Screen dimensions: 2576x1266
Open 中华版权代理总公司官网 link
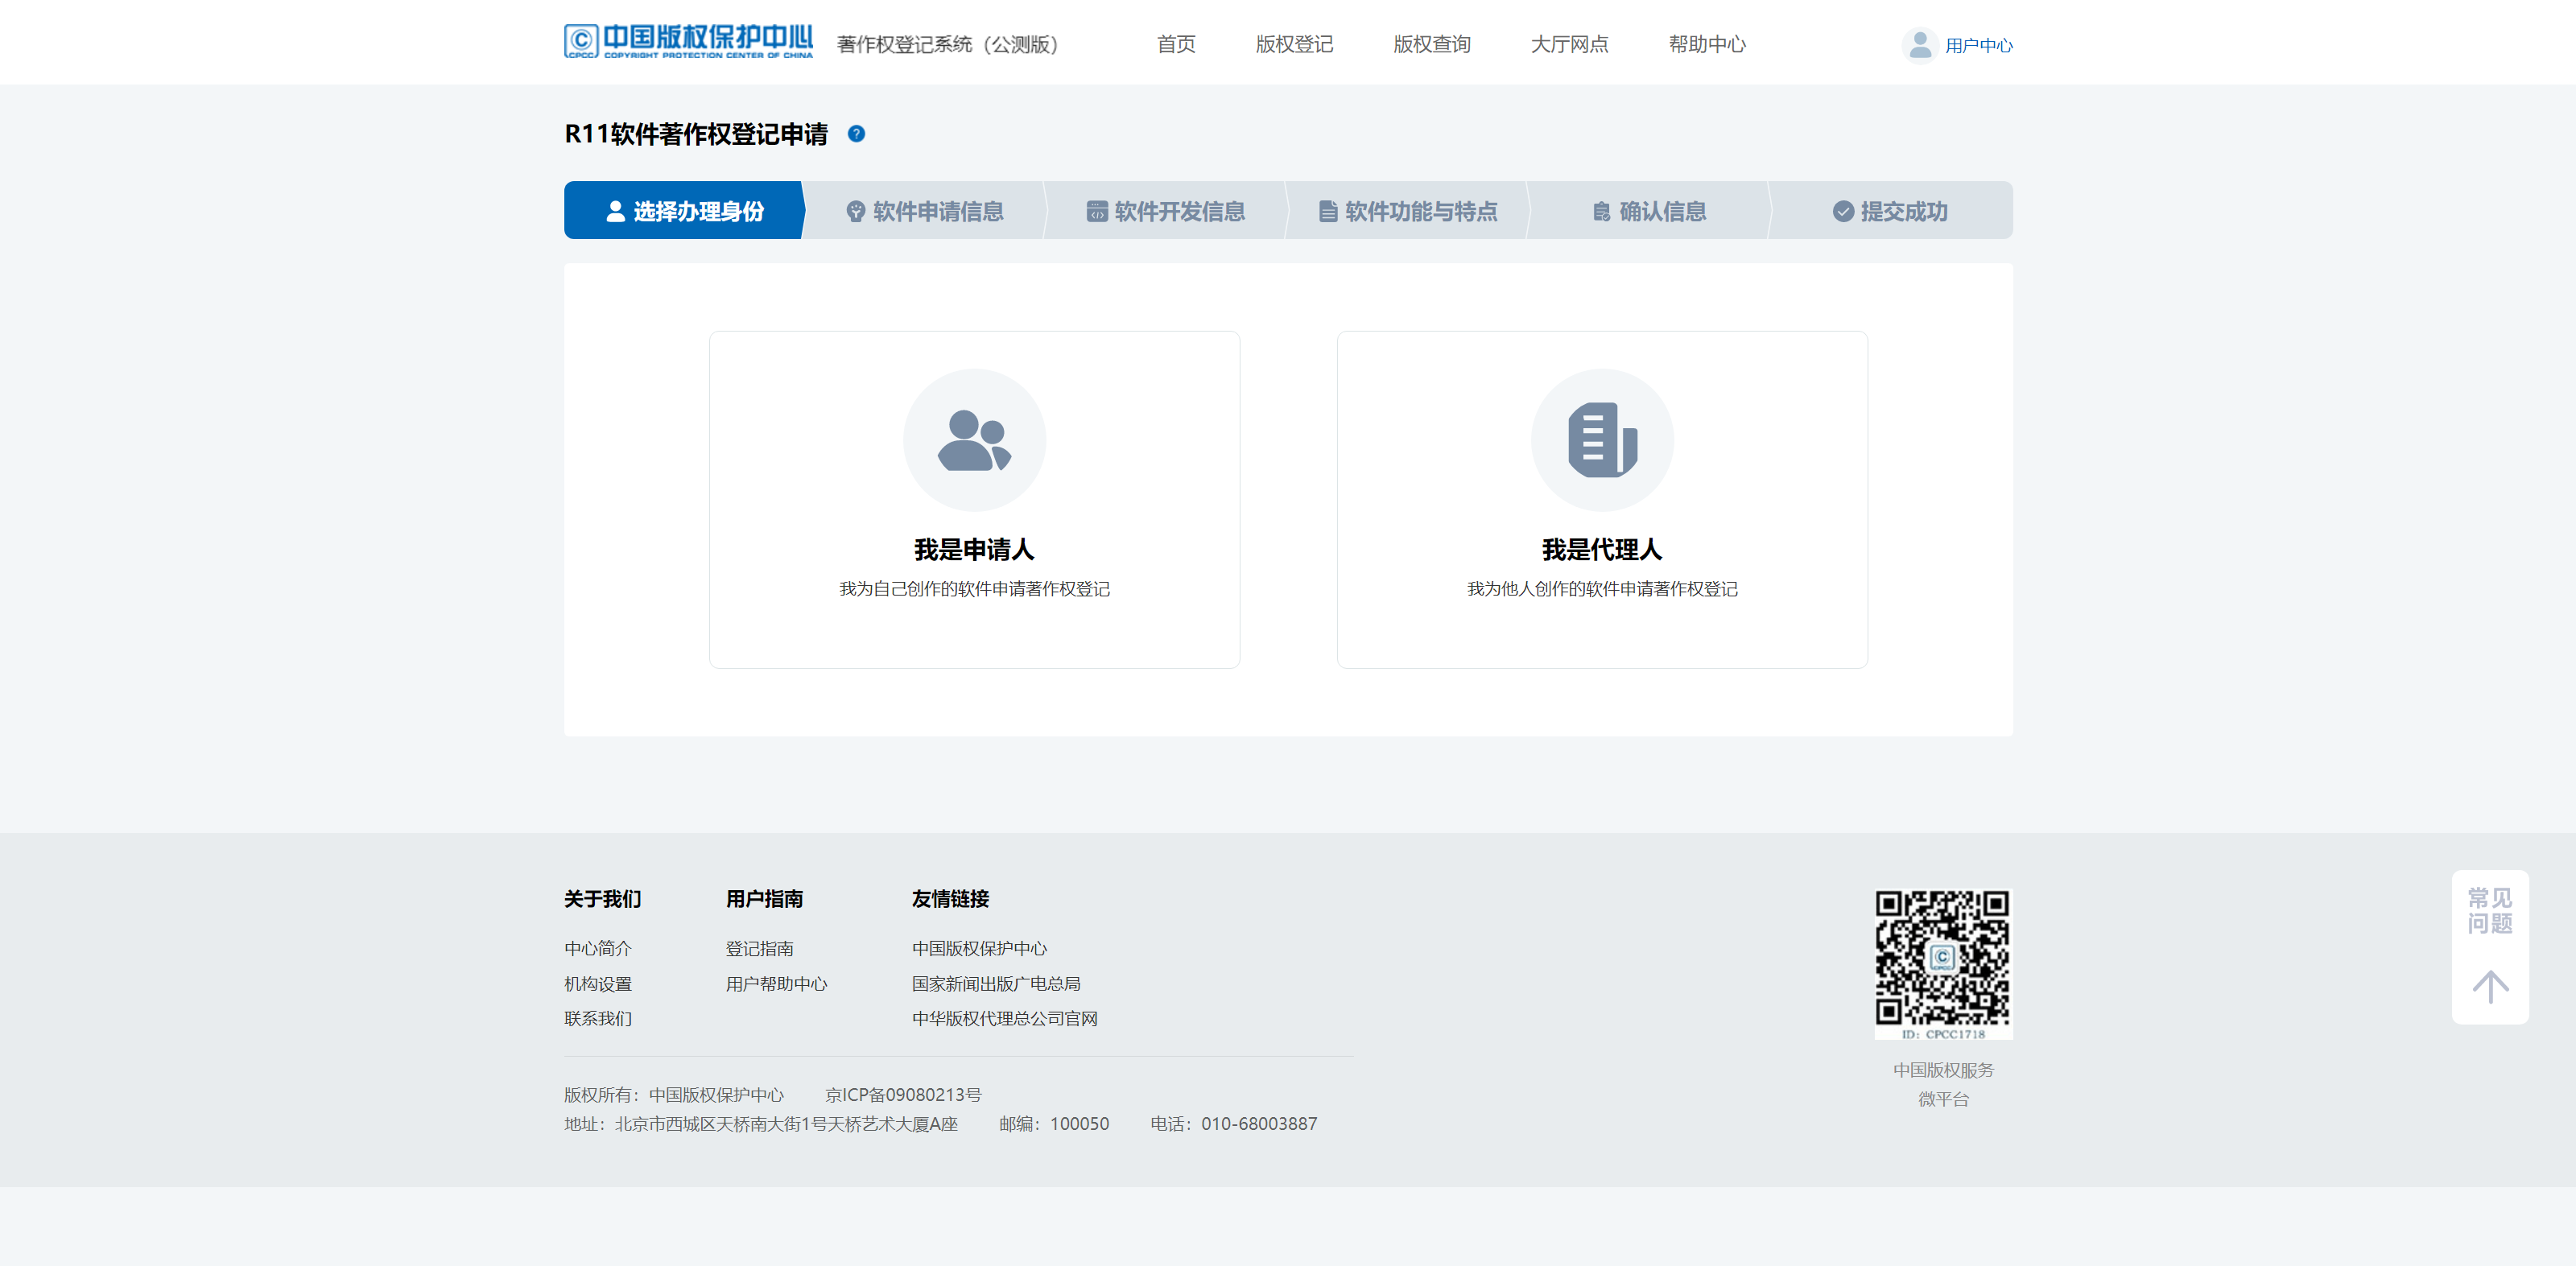[1004, 1018]
